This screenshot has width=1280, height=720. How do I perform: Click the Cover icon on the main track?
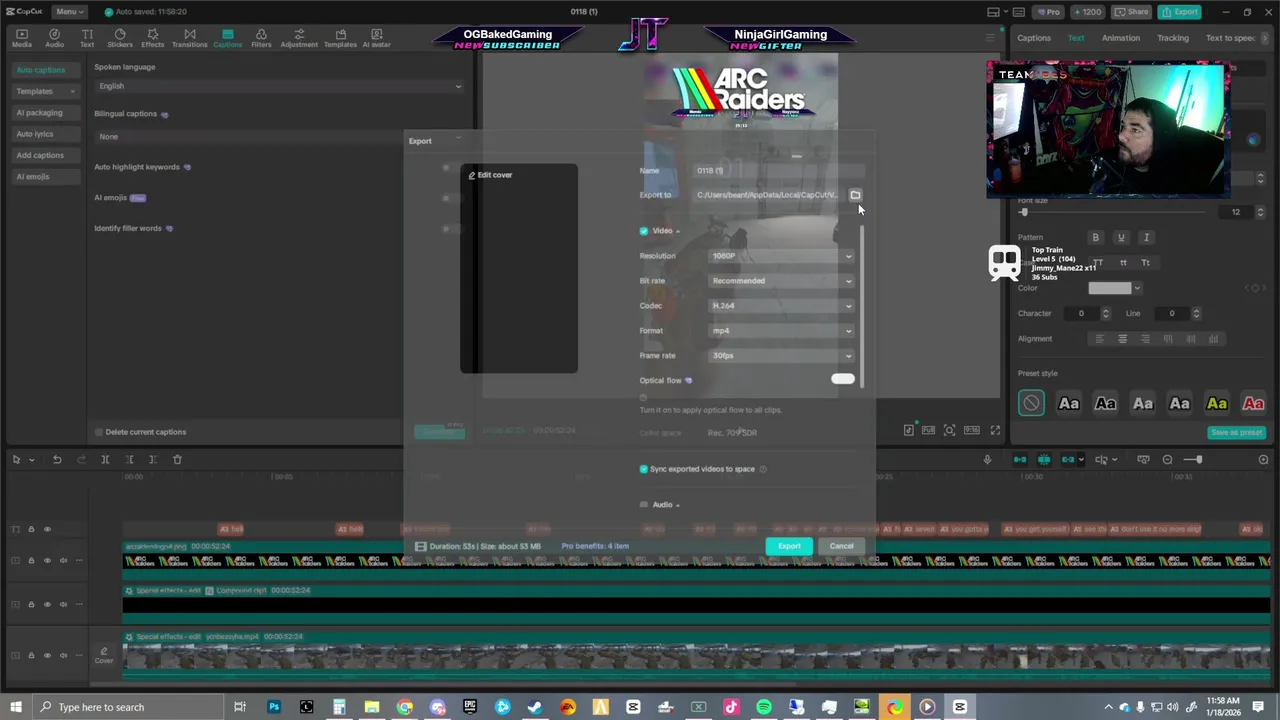103,655
